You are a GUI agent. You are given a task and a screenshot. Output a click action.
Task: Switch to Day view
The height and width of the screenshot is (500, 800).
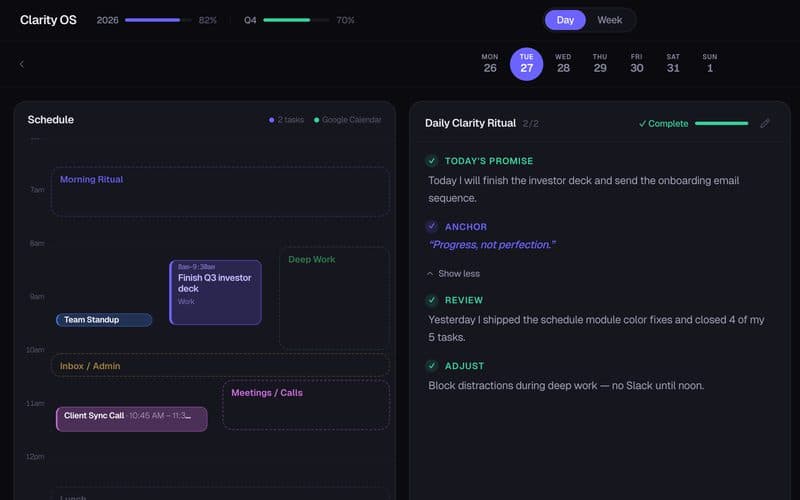[x=565, y=20]
